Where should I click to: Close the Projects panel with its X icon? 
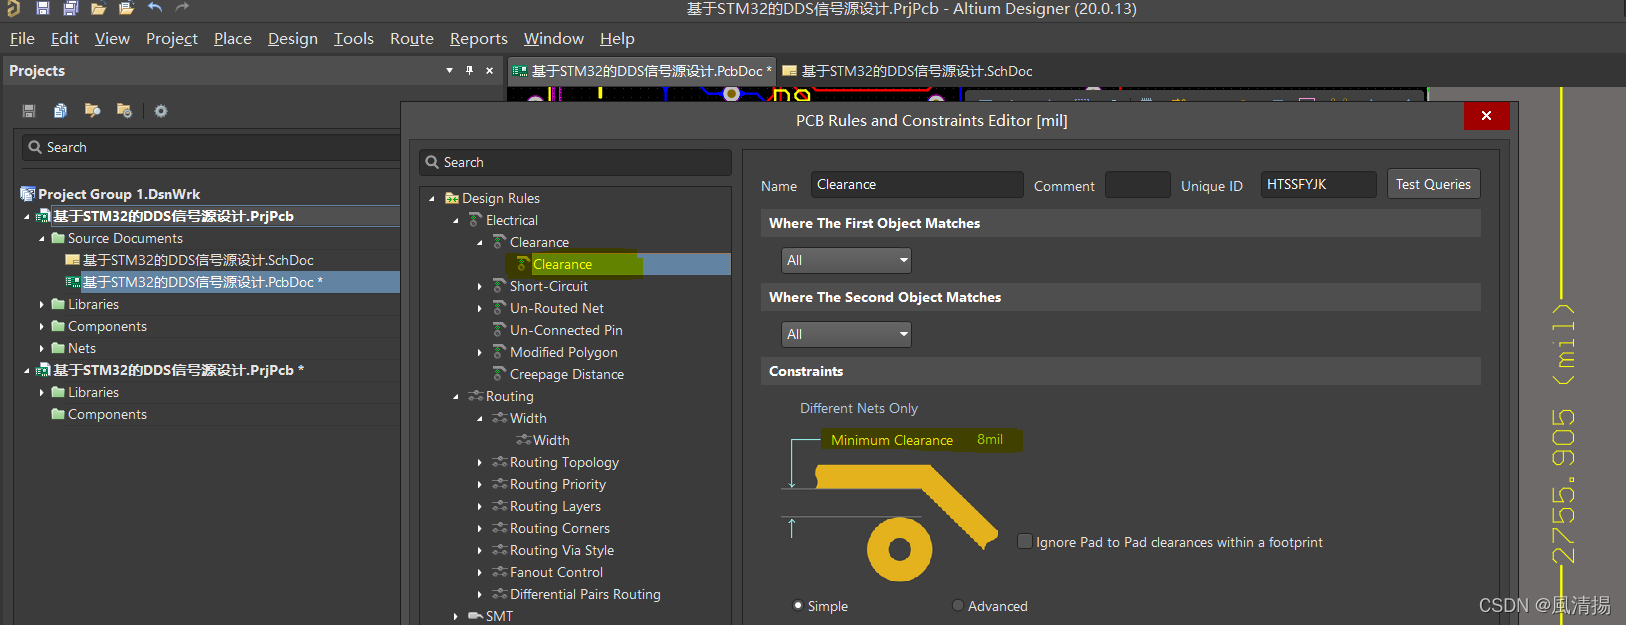click(x=489, y=70)
